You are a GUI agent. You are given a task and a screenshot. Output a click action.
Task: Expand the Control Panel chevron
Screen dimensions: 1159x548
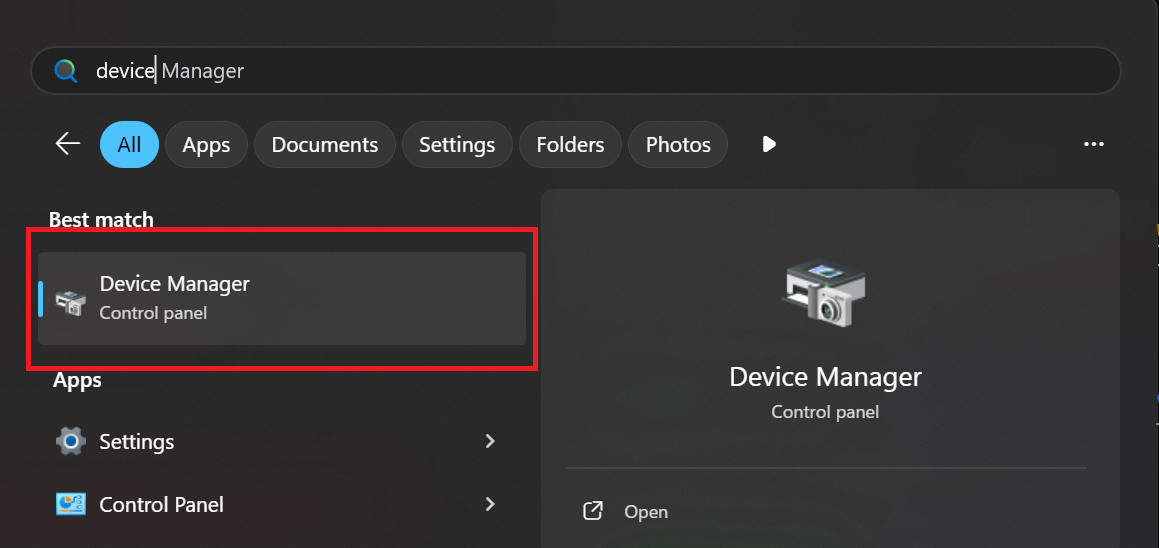tap(490, 504)
